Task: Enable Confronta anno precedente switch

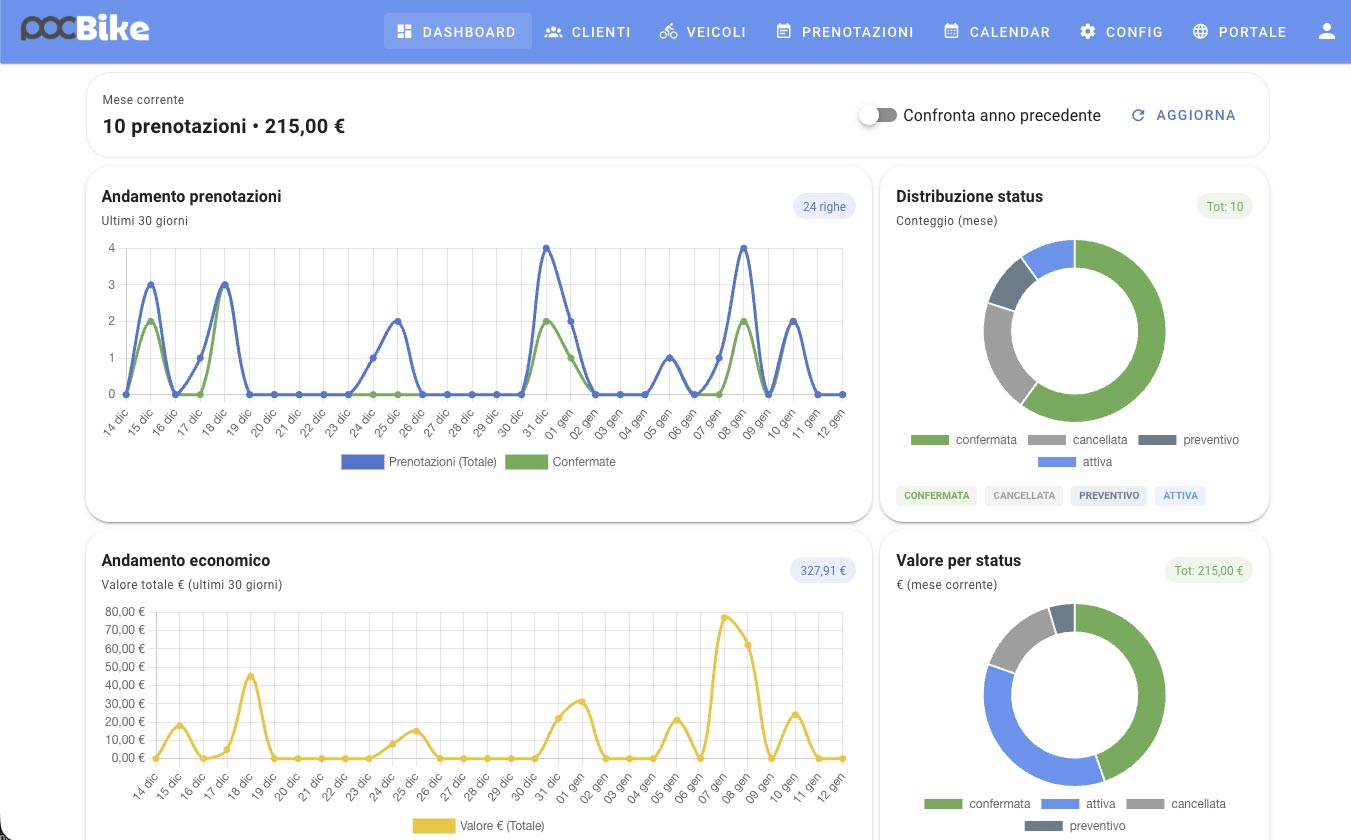Action: (878, 115)
